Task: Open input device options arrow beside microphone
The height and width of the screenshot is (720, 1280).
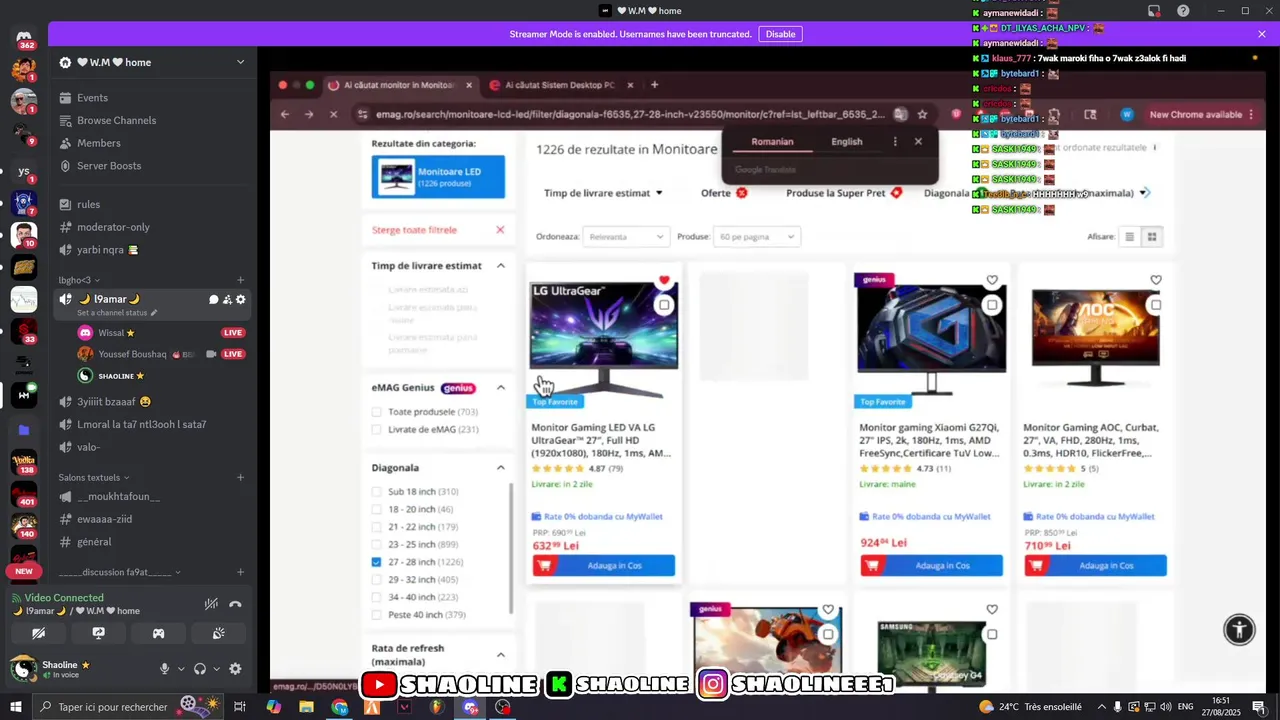Action: (181, 669)
